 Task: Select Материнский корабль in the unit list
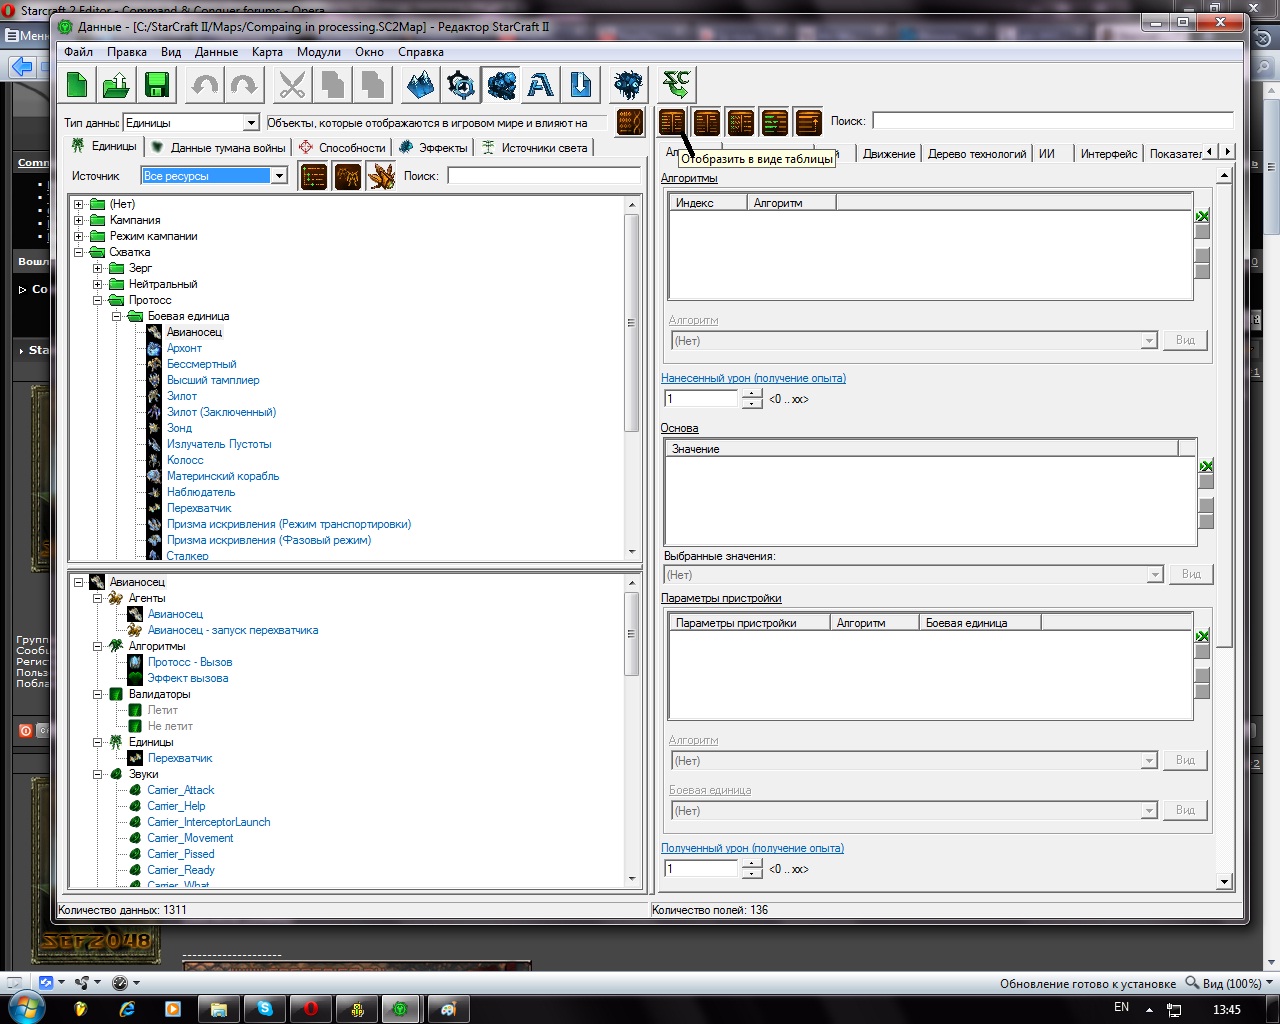223,476
